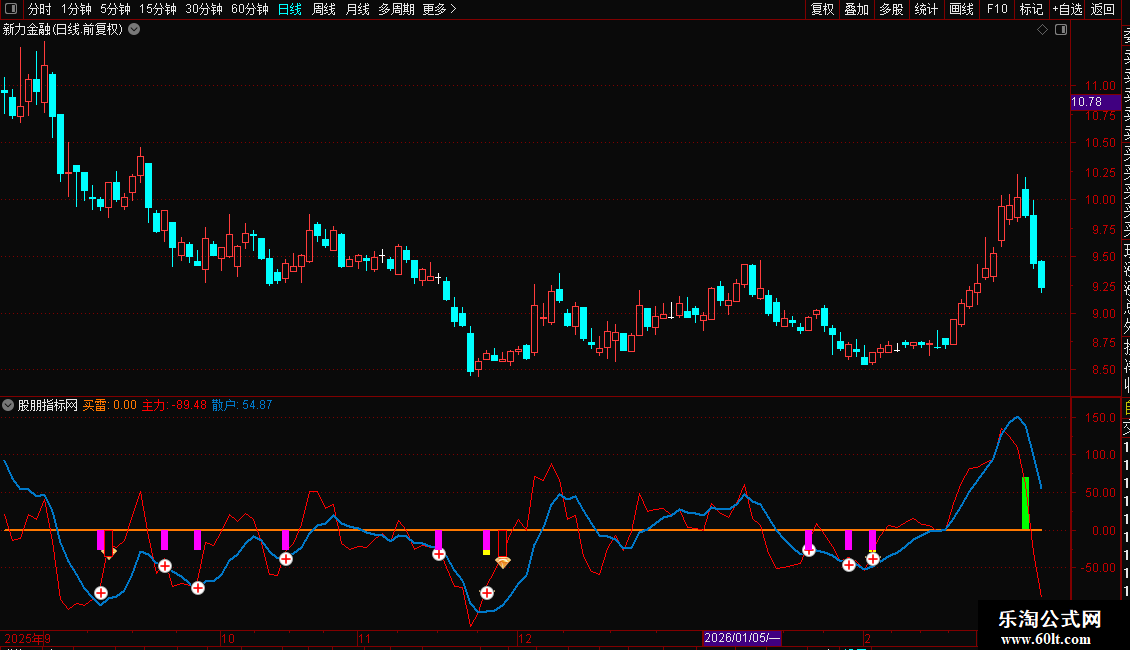Toggle 复权 price adjustment
The image size is (1130, 650).
pos(822,9)
